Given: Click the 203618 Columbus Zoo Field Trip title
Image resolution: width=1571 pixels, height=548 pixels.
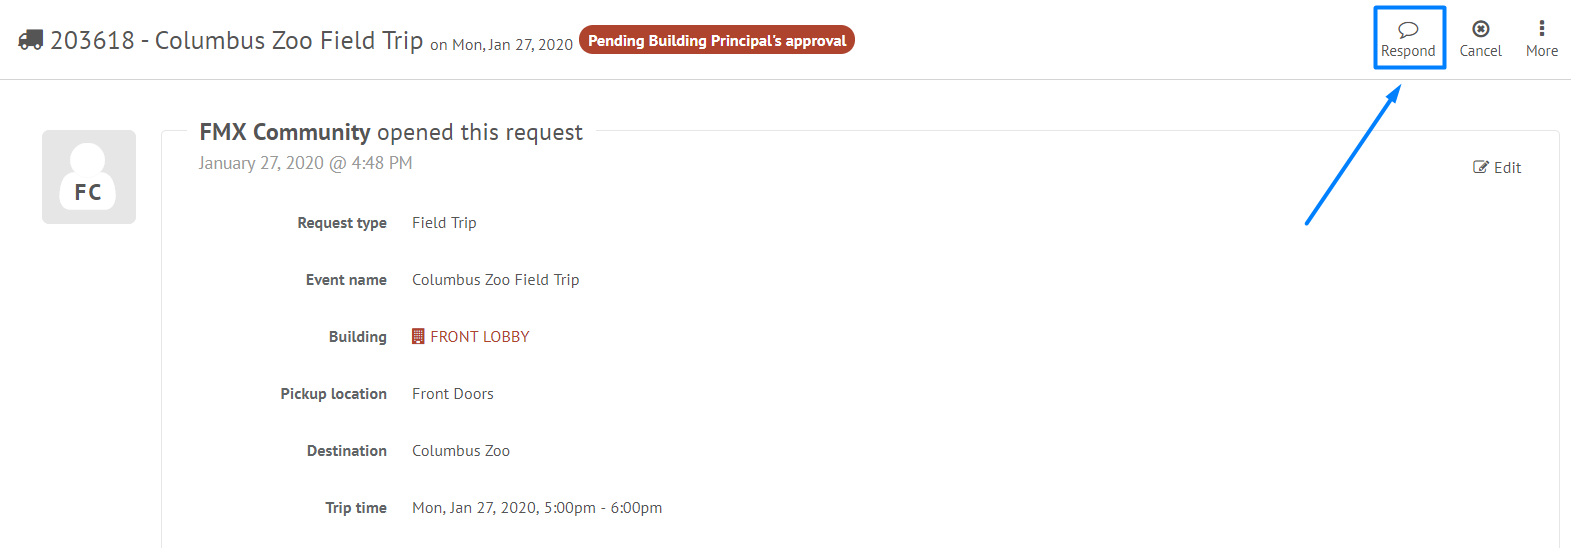Looking at the screenshot, I should pos(237,40).
